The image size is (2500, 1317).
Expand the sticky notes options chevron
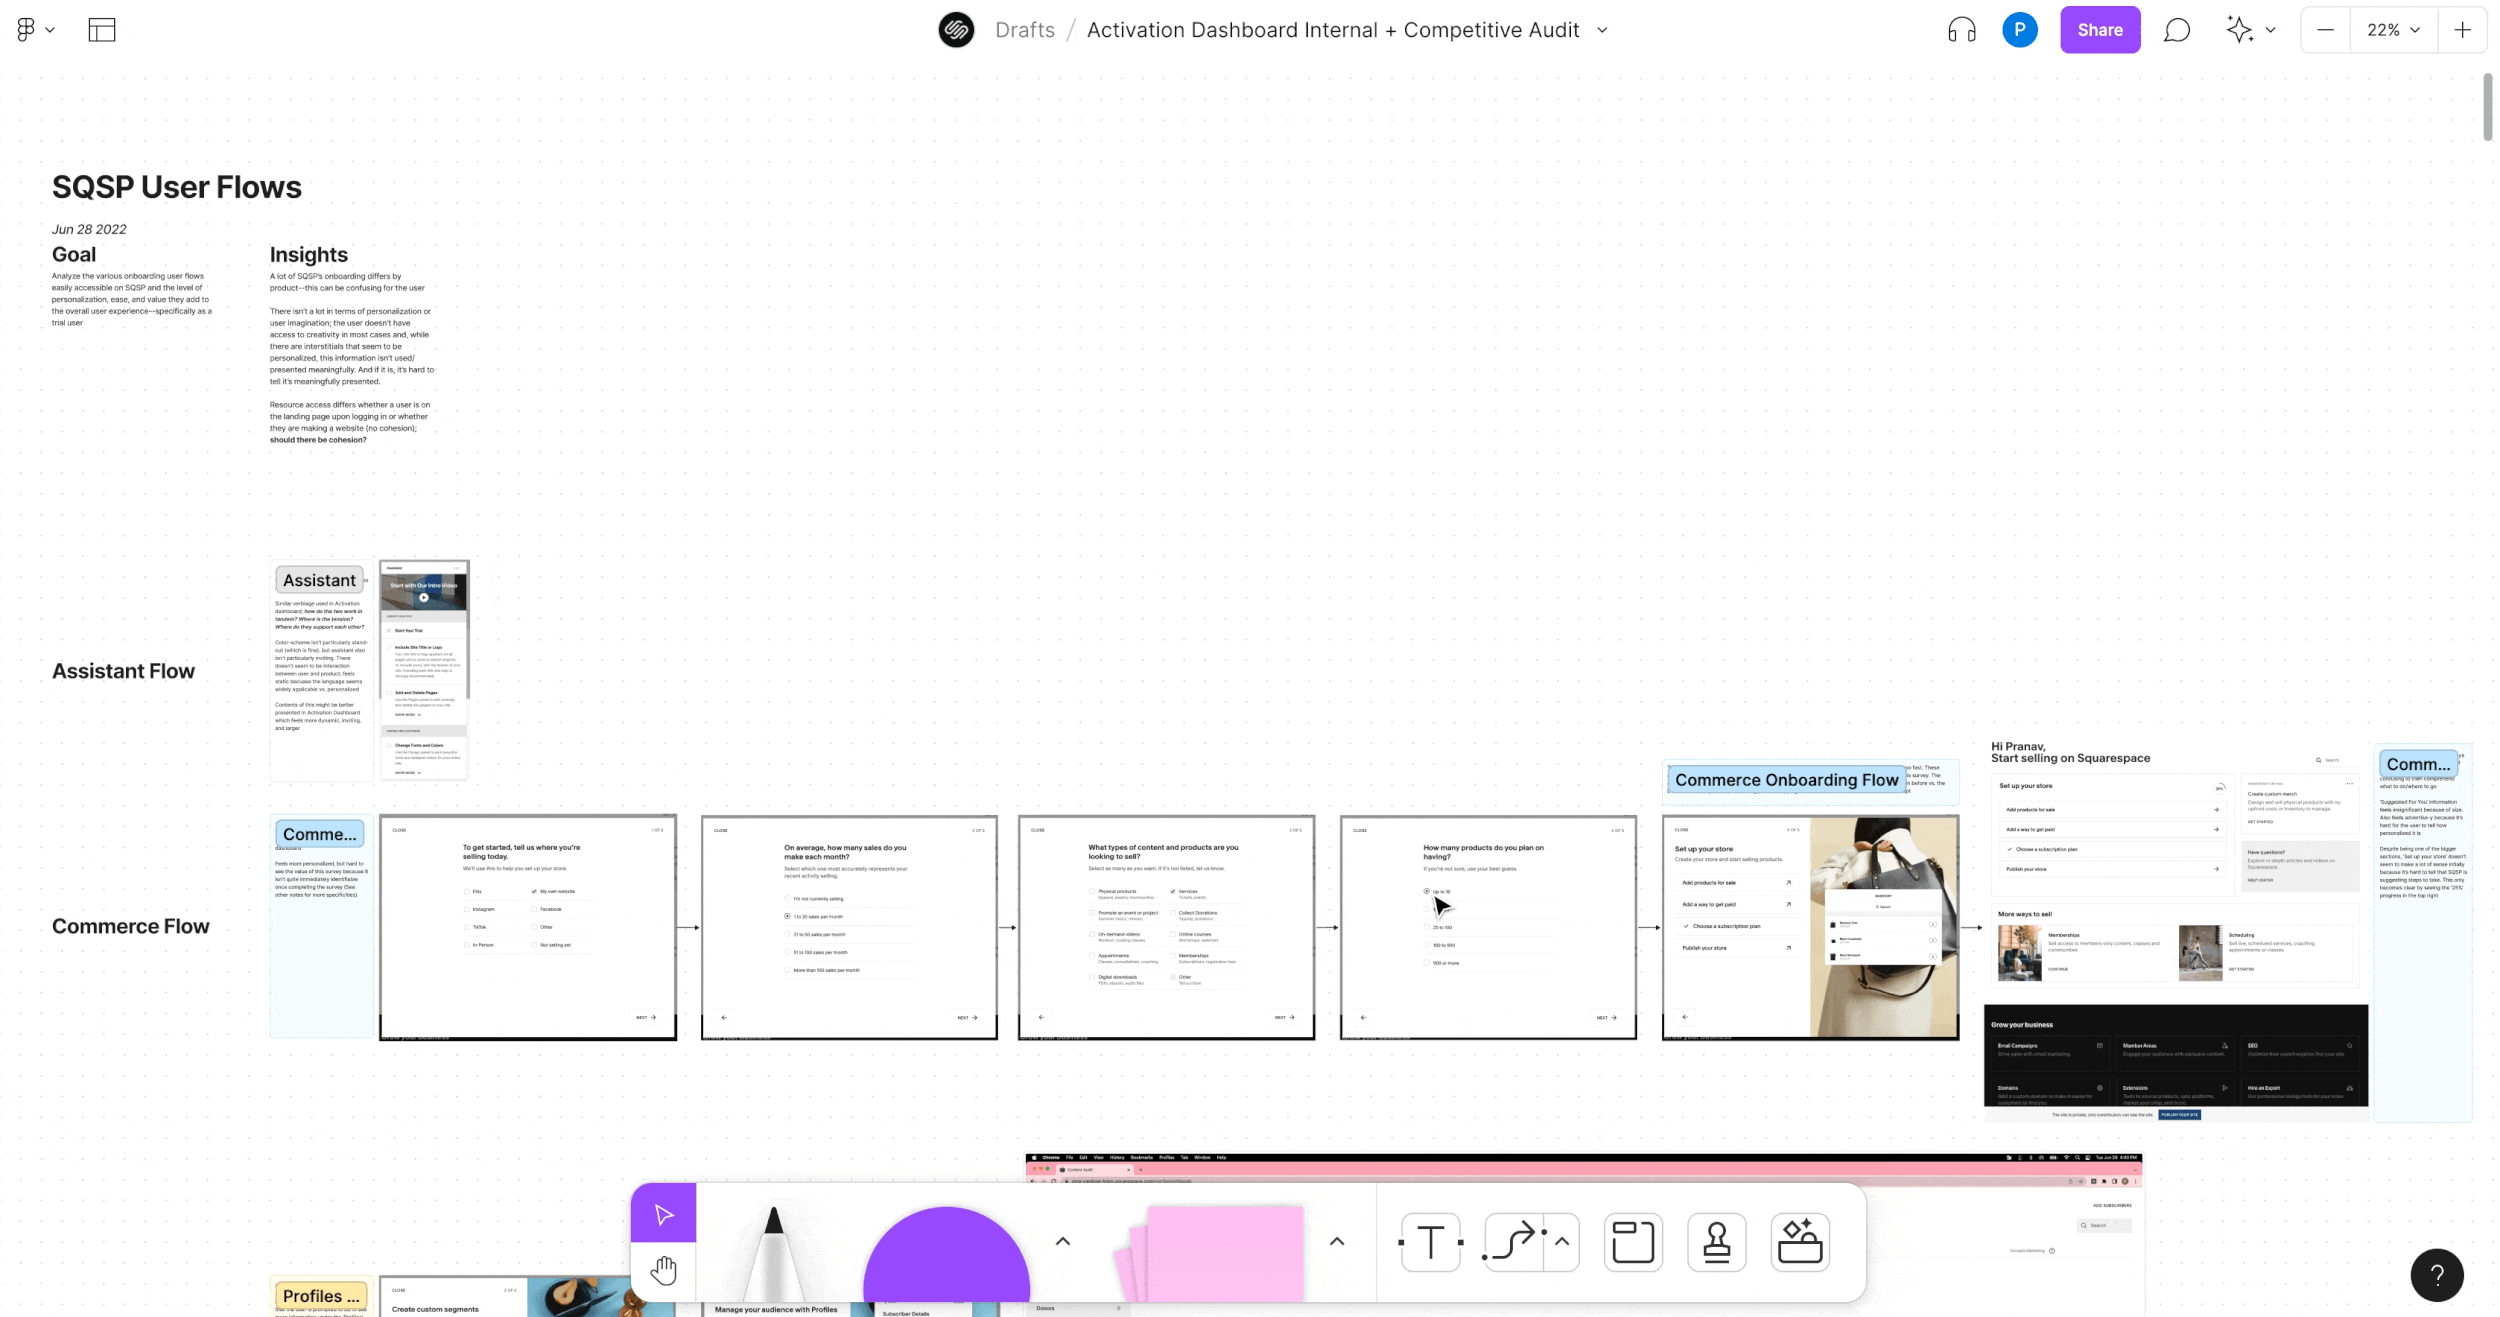[1337, 1241]
